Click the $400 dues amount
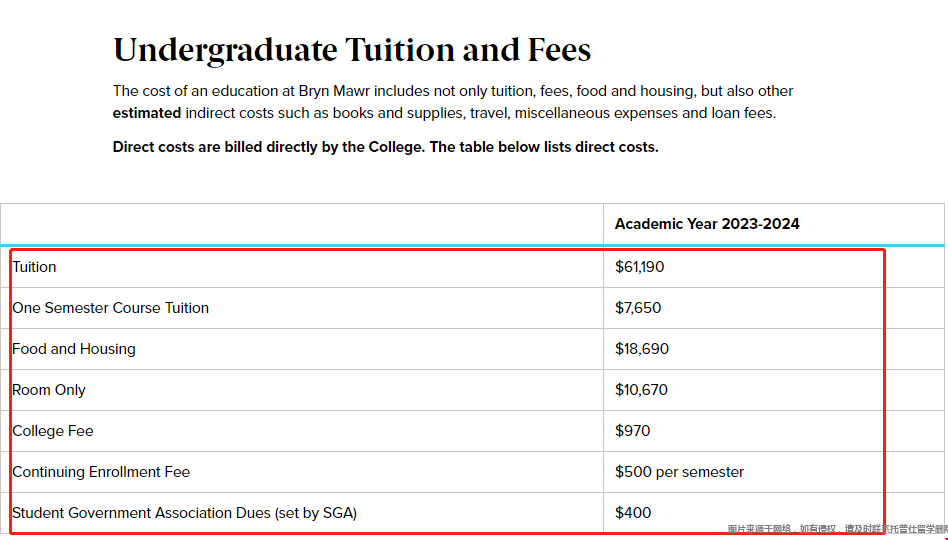948x540 pixels. pyautogui.click(x=633, y=513)
